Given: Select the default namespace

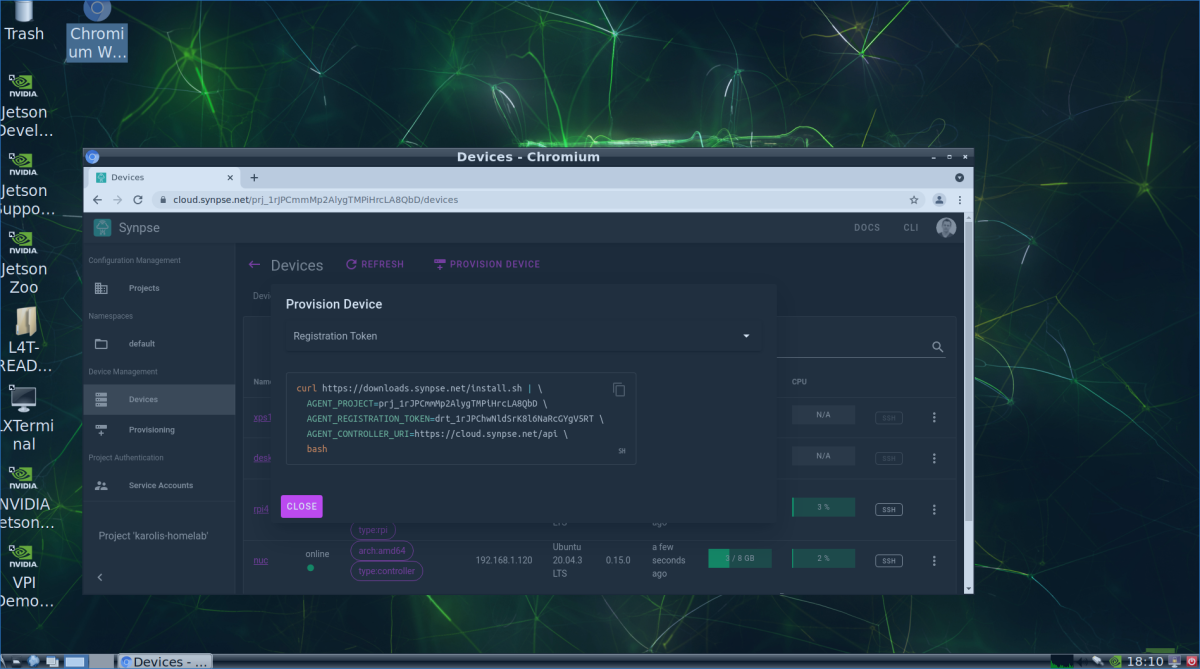Looking at the screenshot, I should click(x=141, y=344).
